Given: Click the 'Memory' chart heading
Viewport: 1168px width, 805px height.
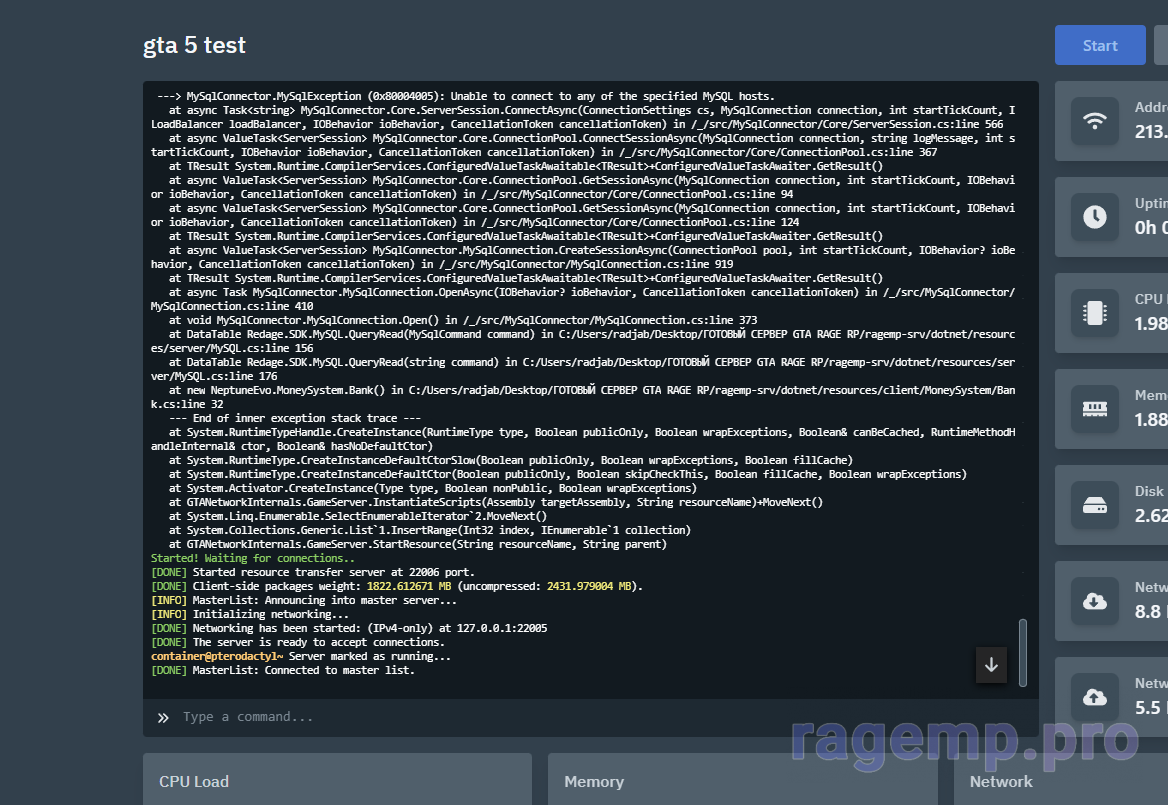Looking at the screenshot, I should point(594,781).
